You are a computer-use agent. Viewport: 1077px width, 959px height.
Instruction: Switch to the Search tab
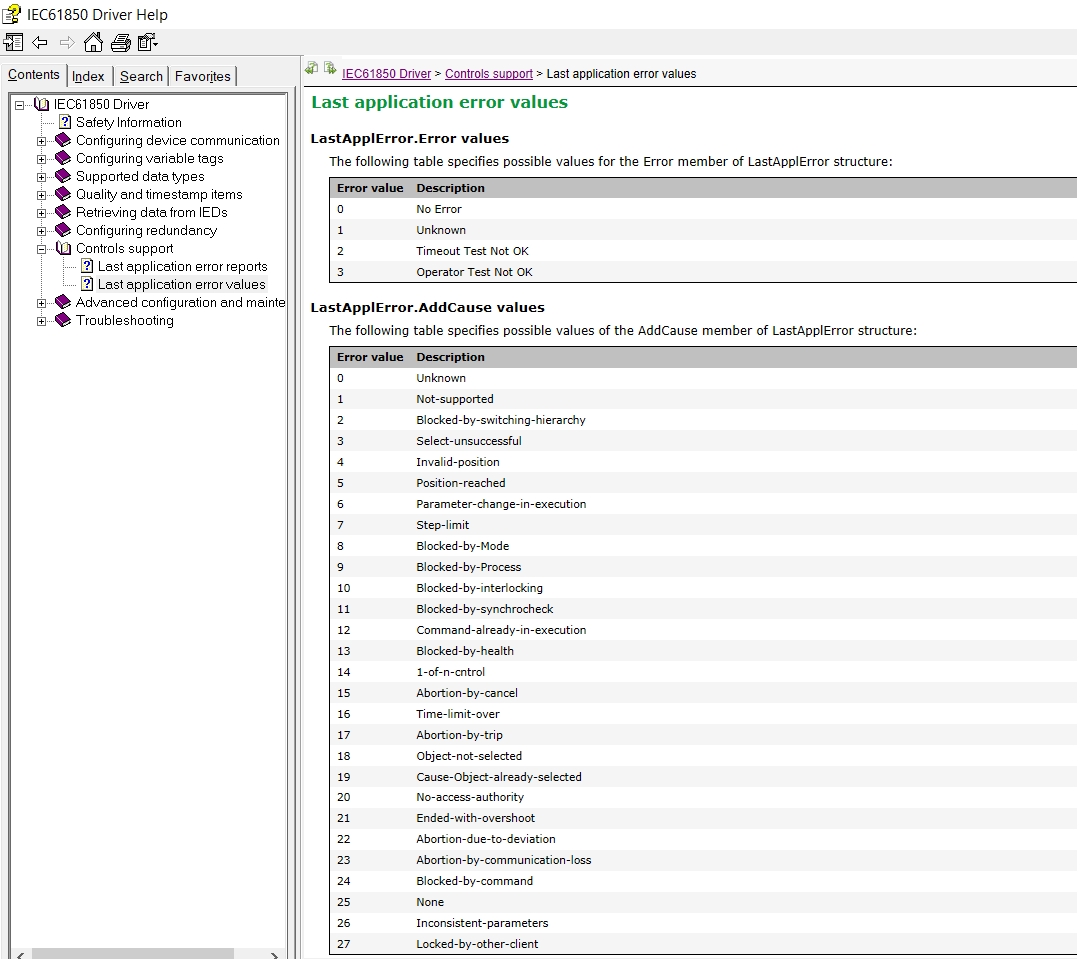point(141,76)
